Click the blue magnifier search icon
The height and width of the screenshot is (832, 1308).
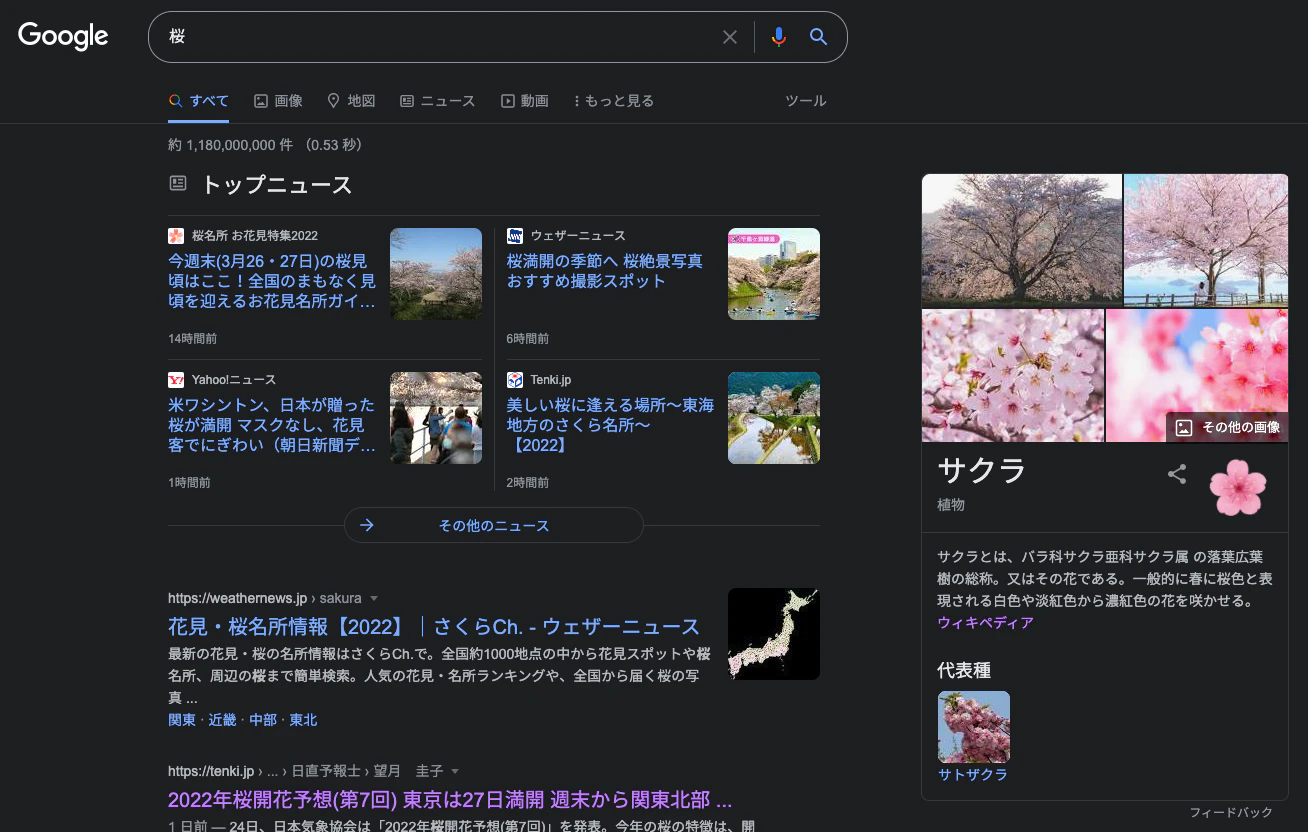818,37
